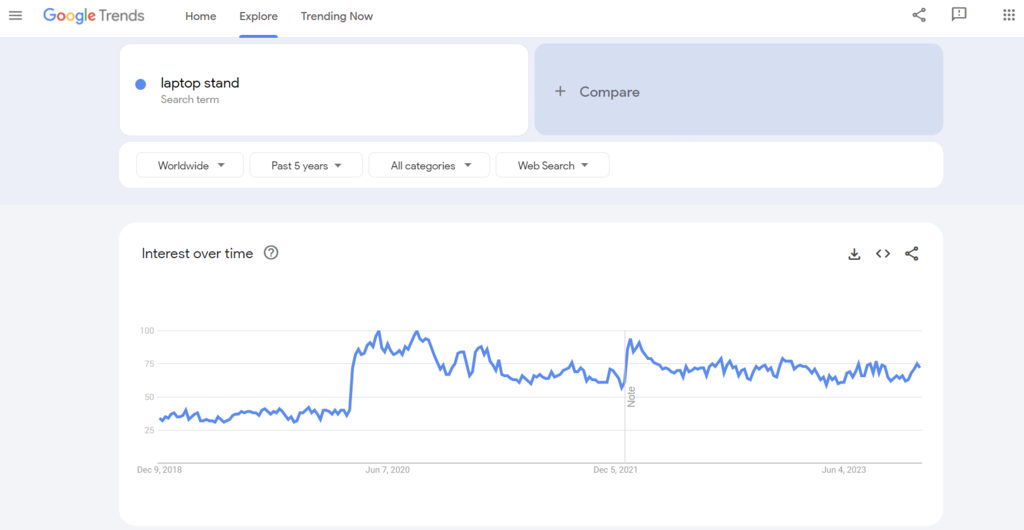1024x530 pixels.
Task: Click the blue laptop stand color dot
Action: coord(141,84)
